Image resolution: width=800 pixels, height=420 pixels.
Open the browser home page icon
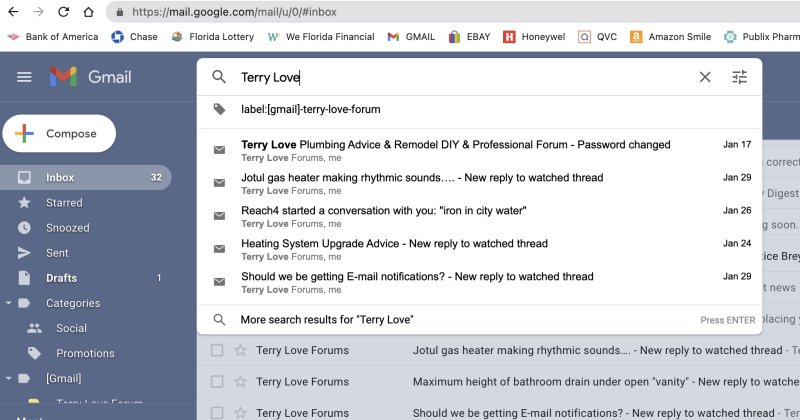pos(88,12)
